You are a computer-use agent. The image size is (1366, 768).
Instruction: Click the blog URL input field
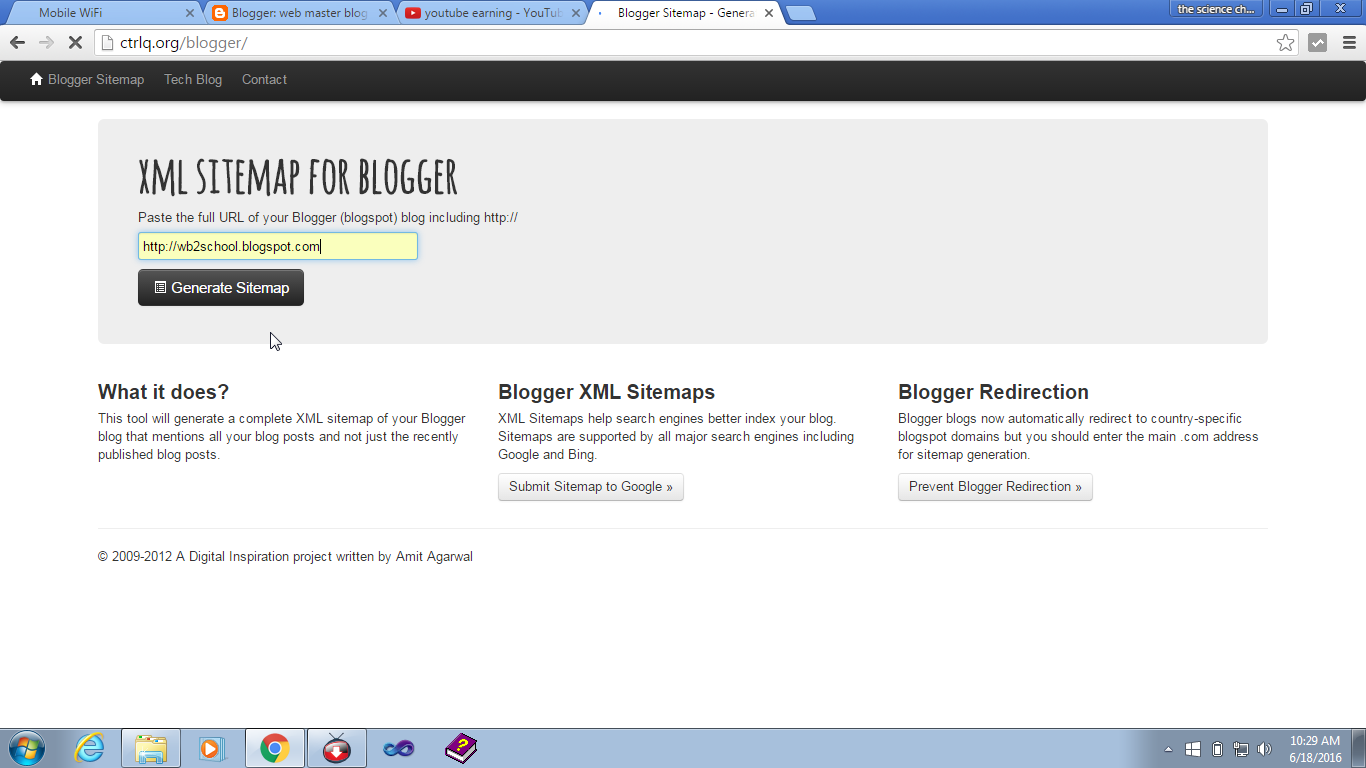coord(278,246)
